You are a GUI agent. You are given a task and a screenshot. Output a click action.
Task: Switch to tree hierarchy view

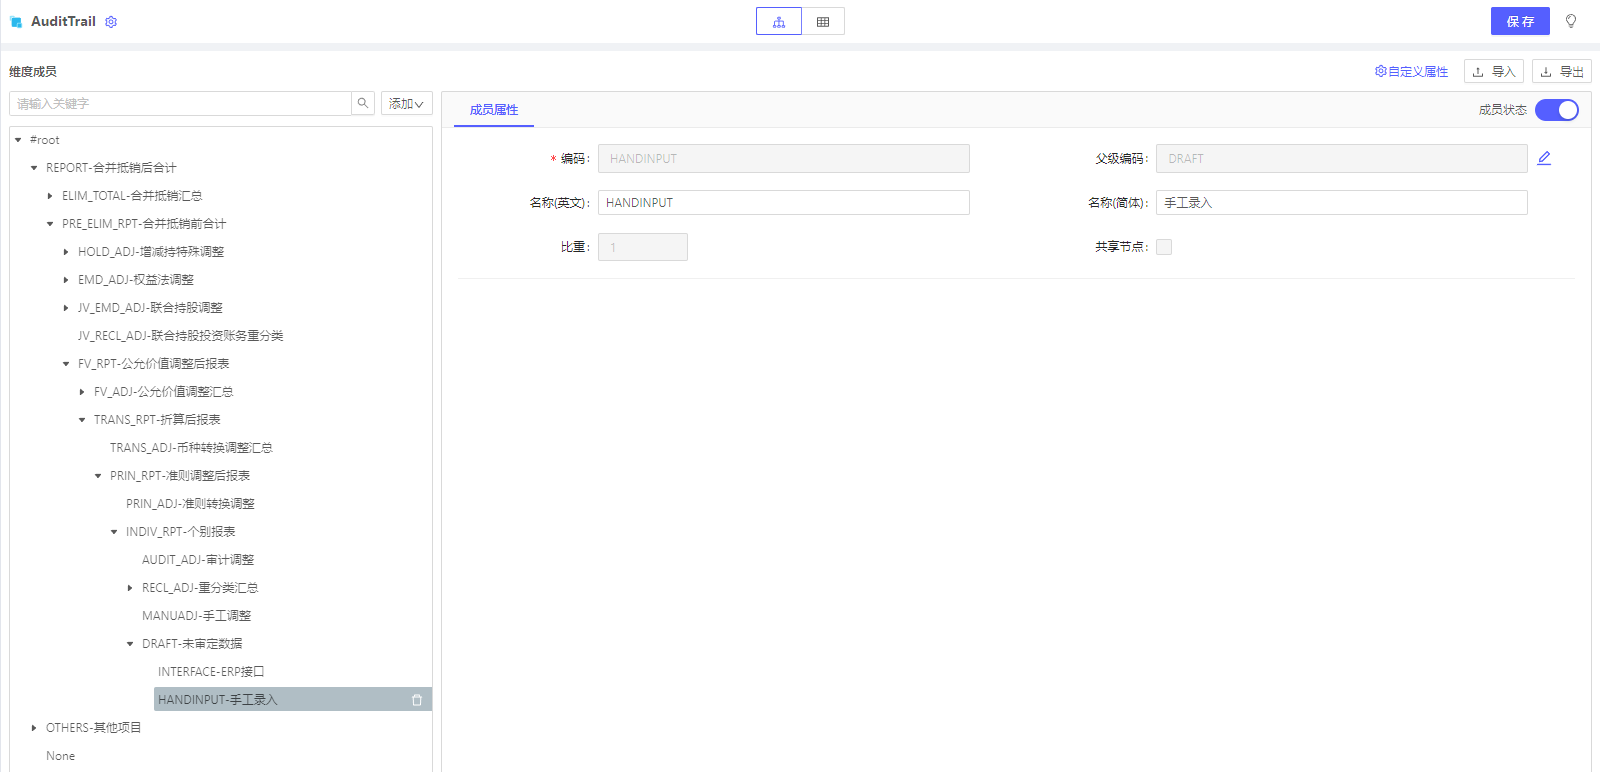(779, 22)
